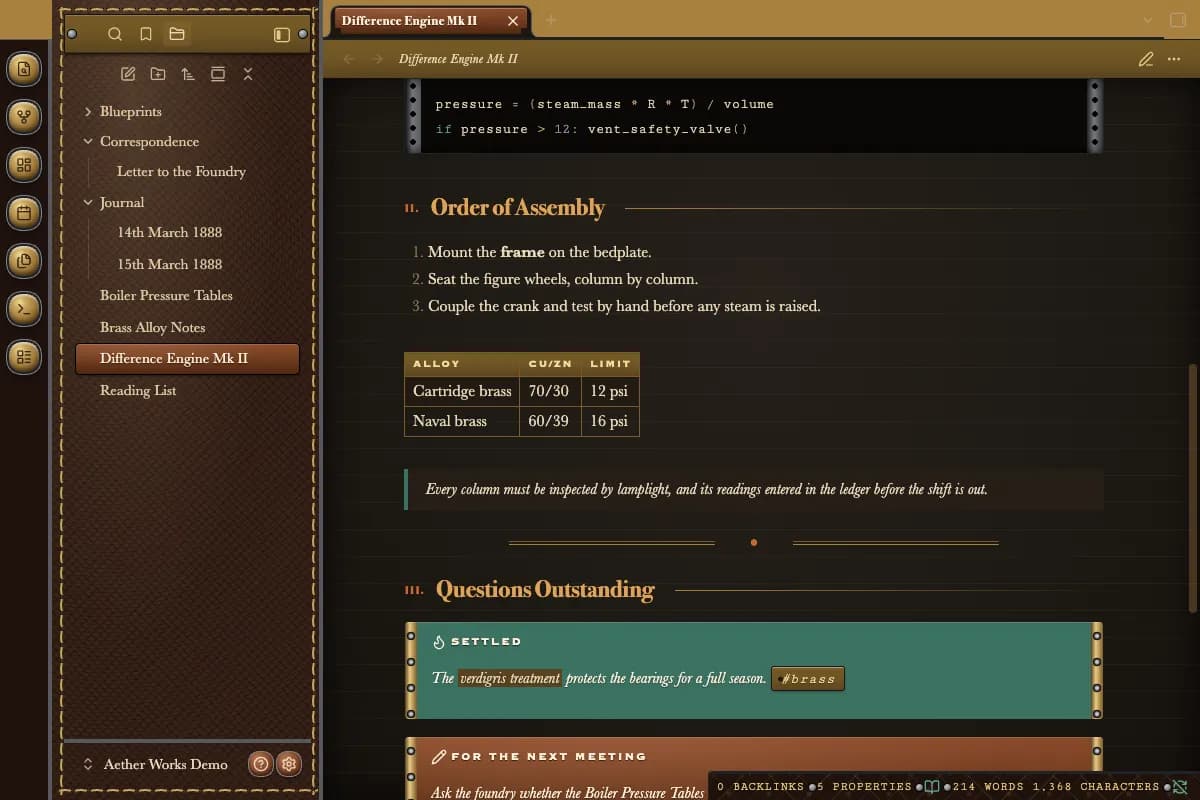Click the #brass tag
1200x800 pixels.
[808, 679]
